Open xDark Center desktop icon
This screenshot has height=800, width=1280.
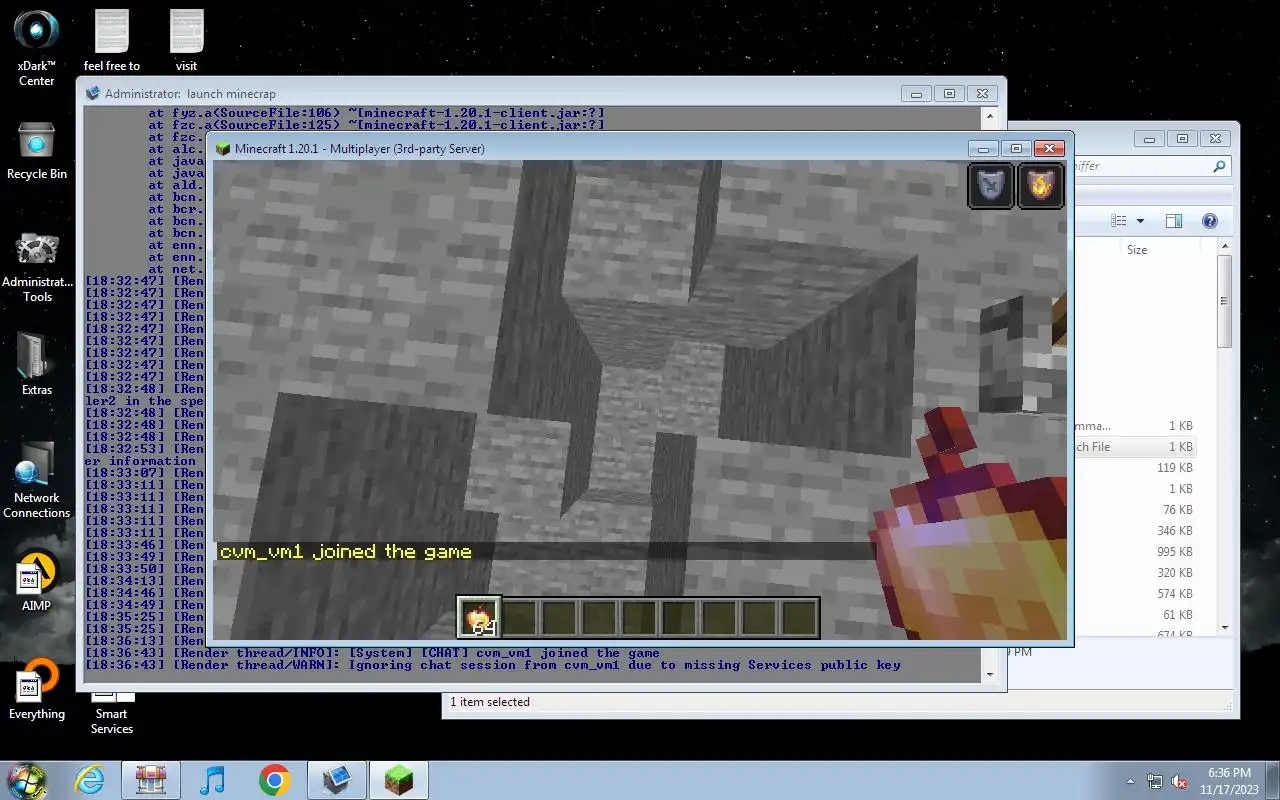37,47
